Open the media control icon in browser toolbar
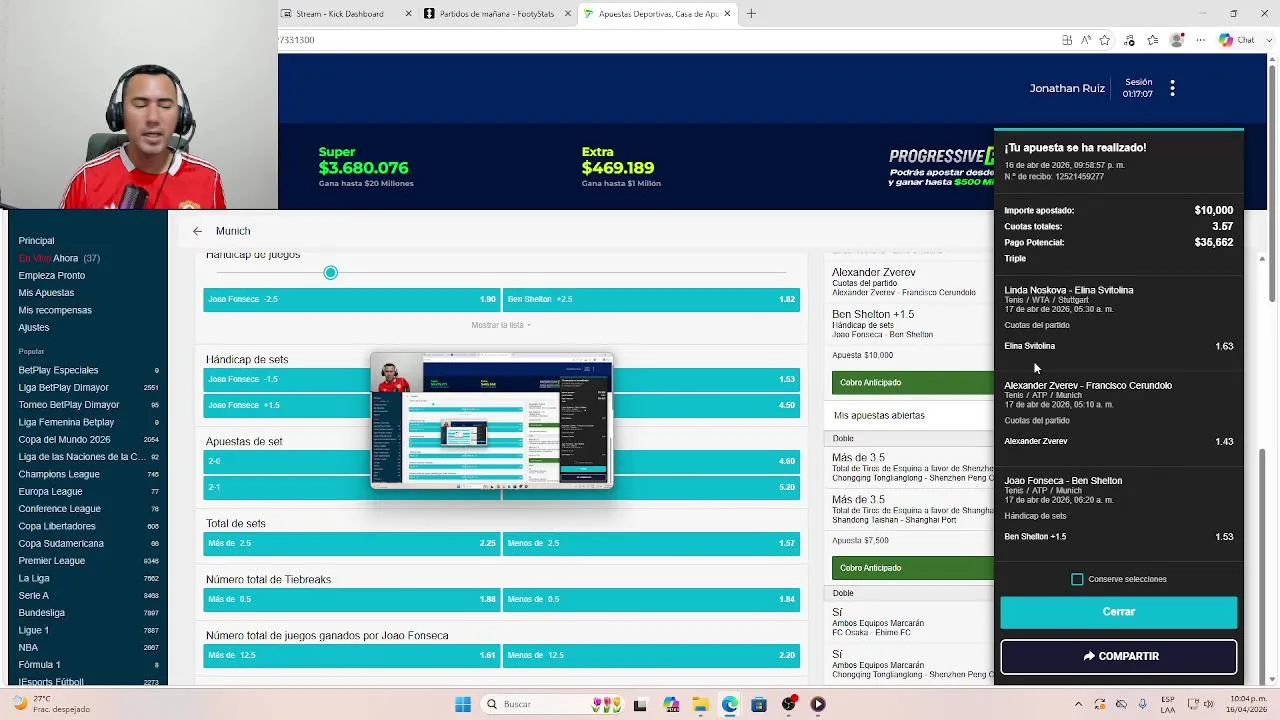This screenshot has height=720, width=1280. [x=1129, y=40]
